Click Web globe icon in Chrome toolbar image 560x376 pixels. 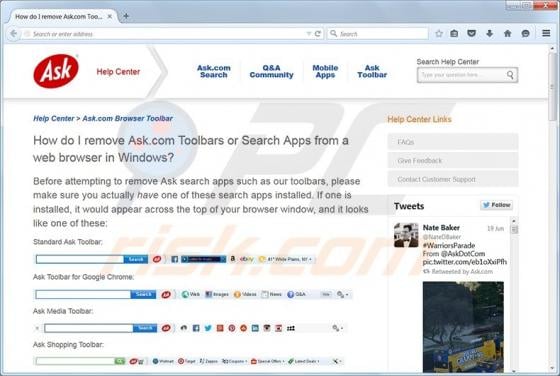click(185, 294)
